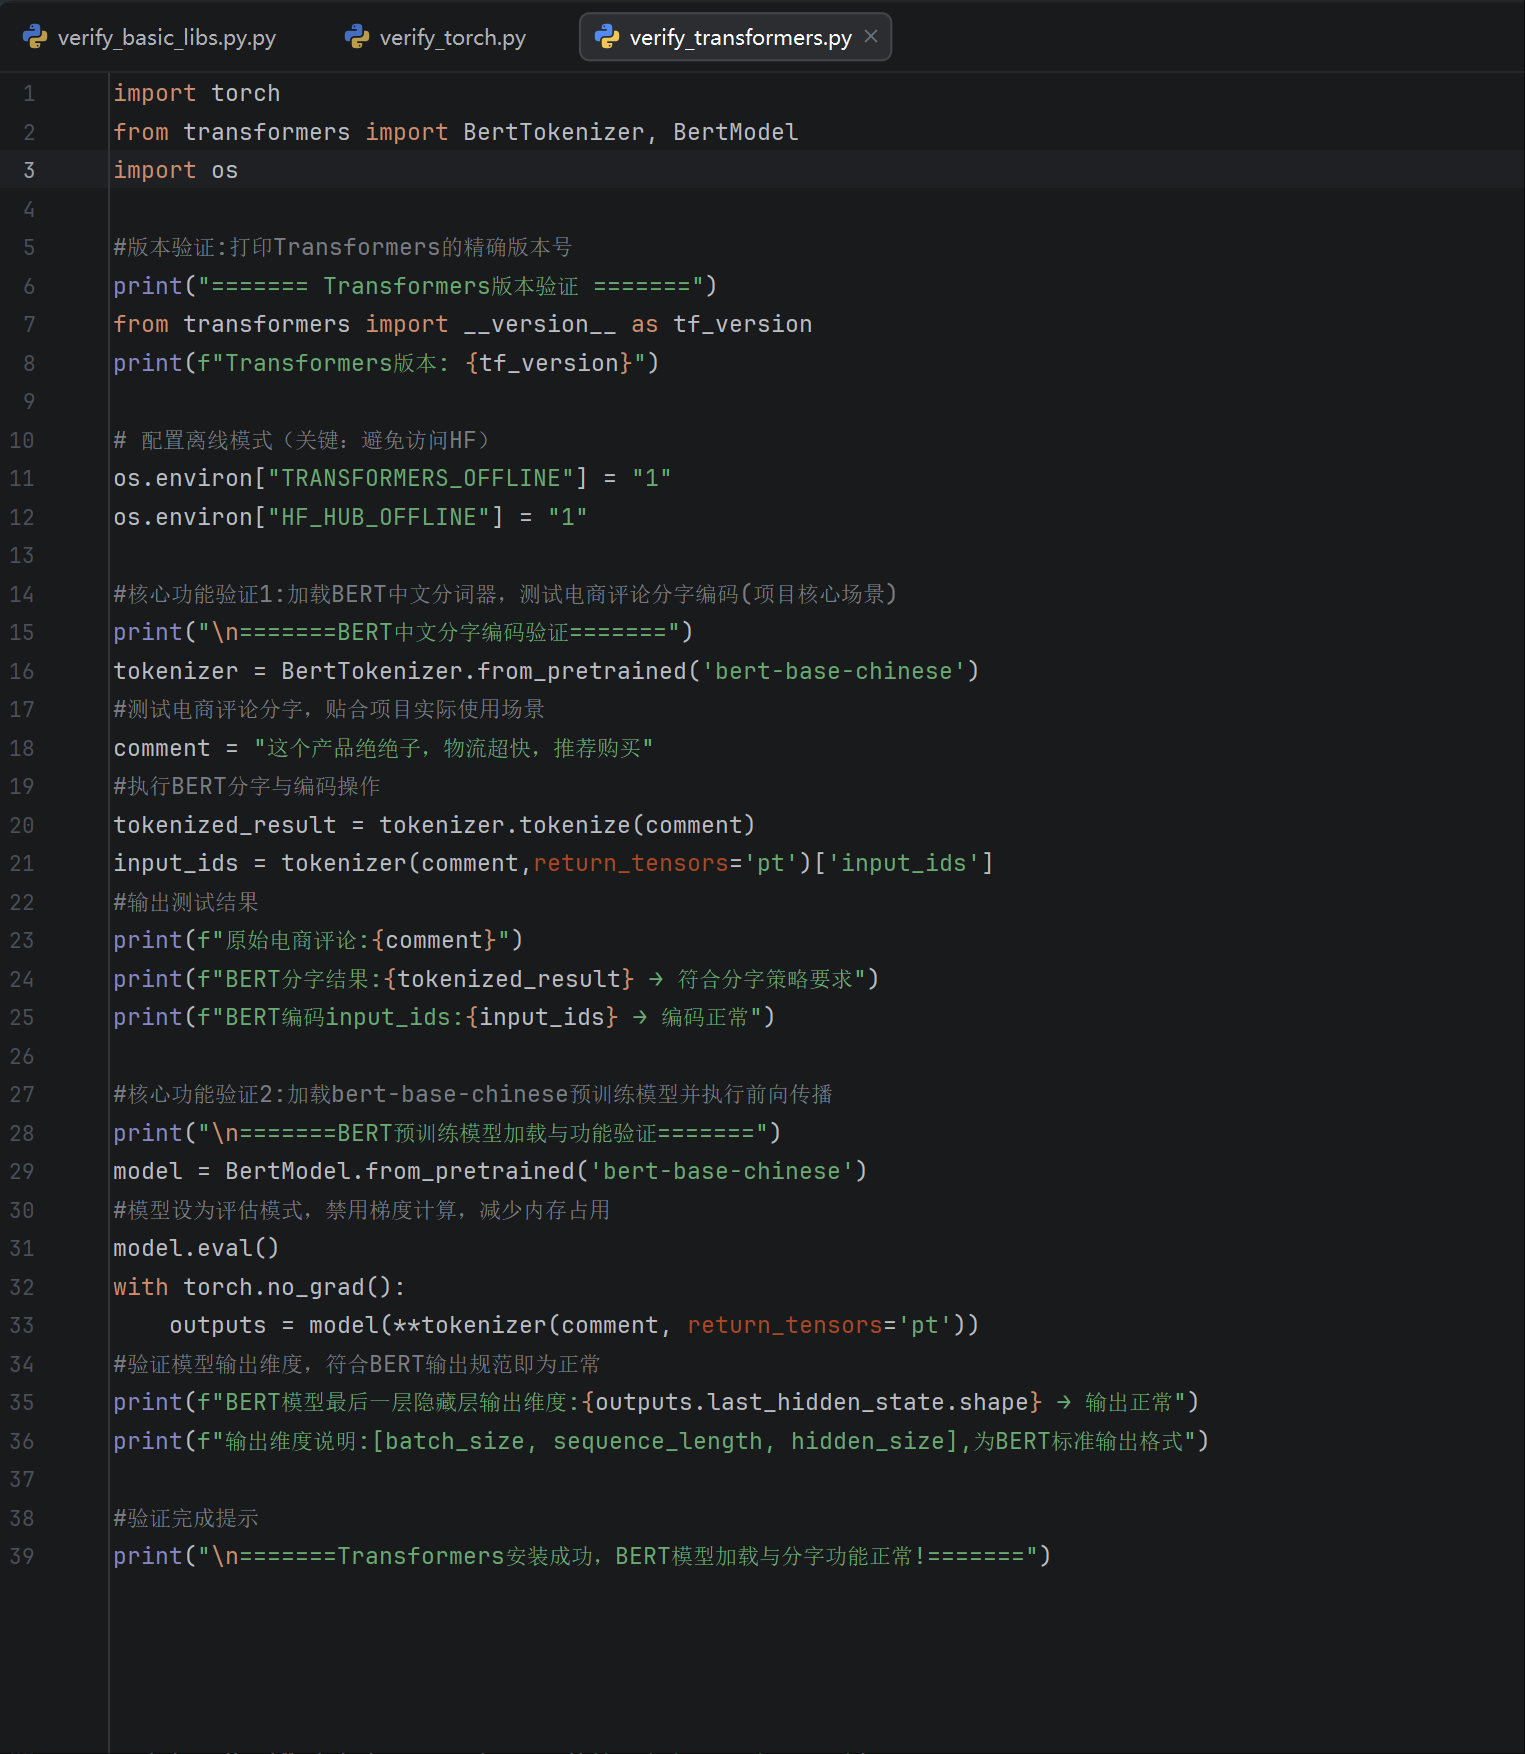1525x1754 pixels.
Task: Click the comment '#验证完成提示' on line 38
Action: coord(186,1518)
